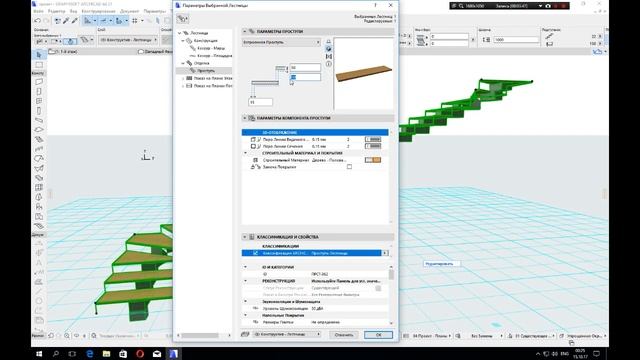
Task: Open Opera browser from the taskbar
Action: 140,353
